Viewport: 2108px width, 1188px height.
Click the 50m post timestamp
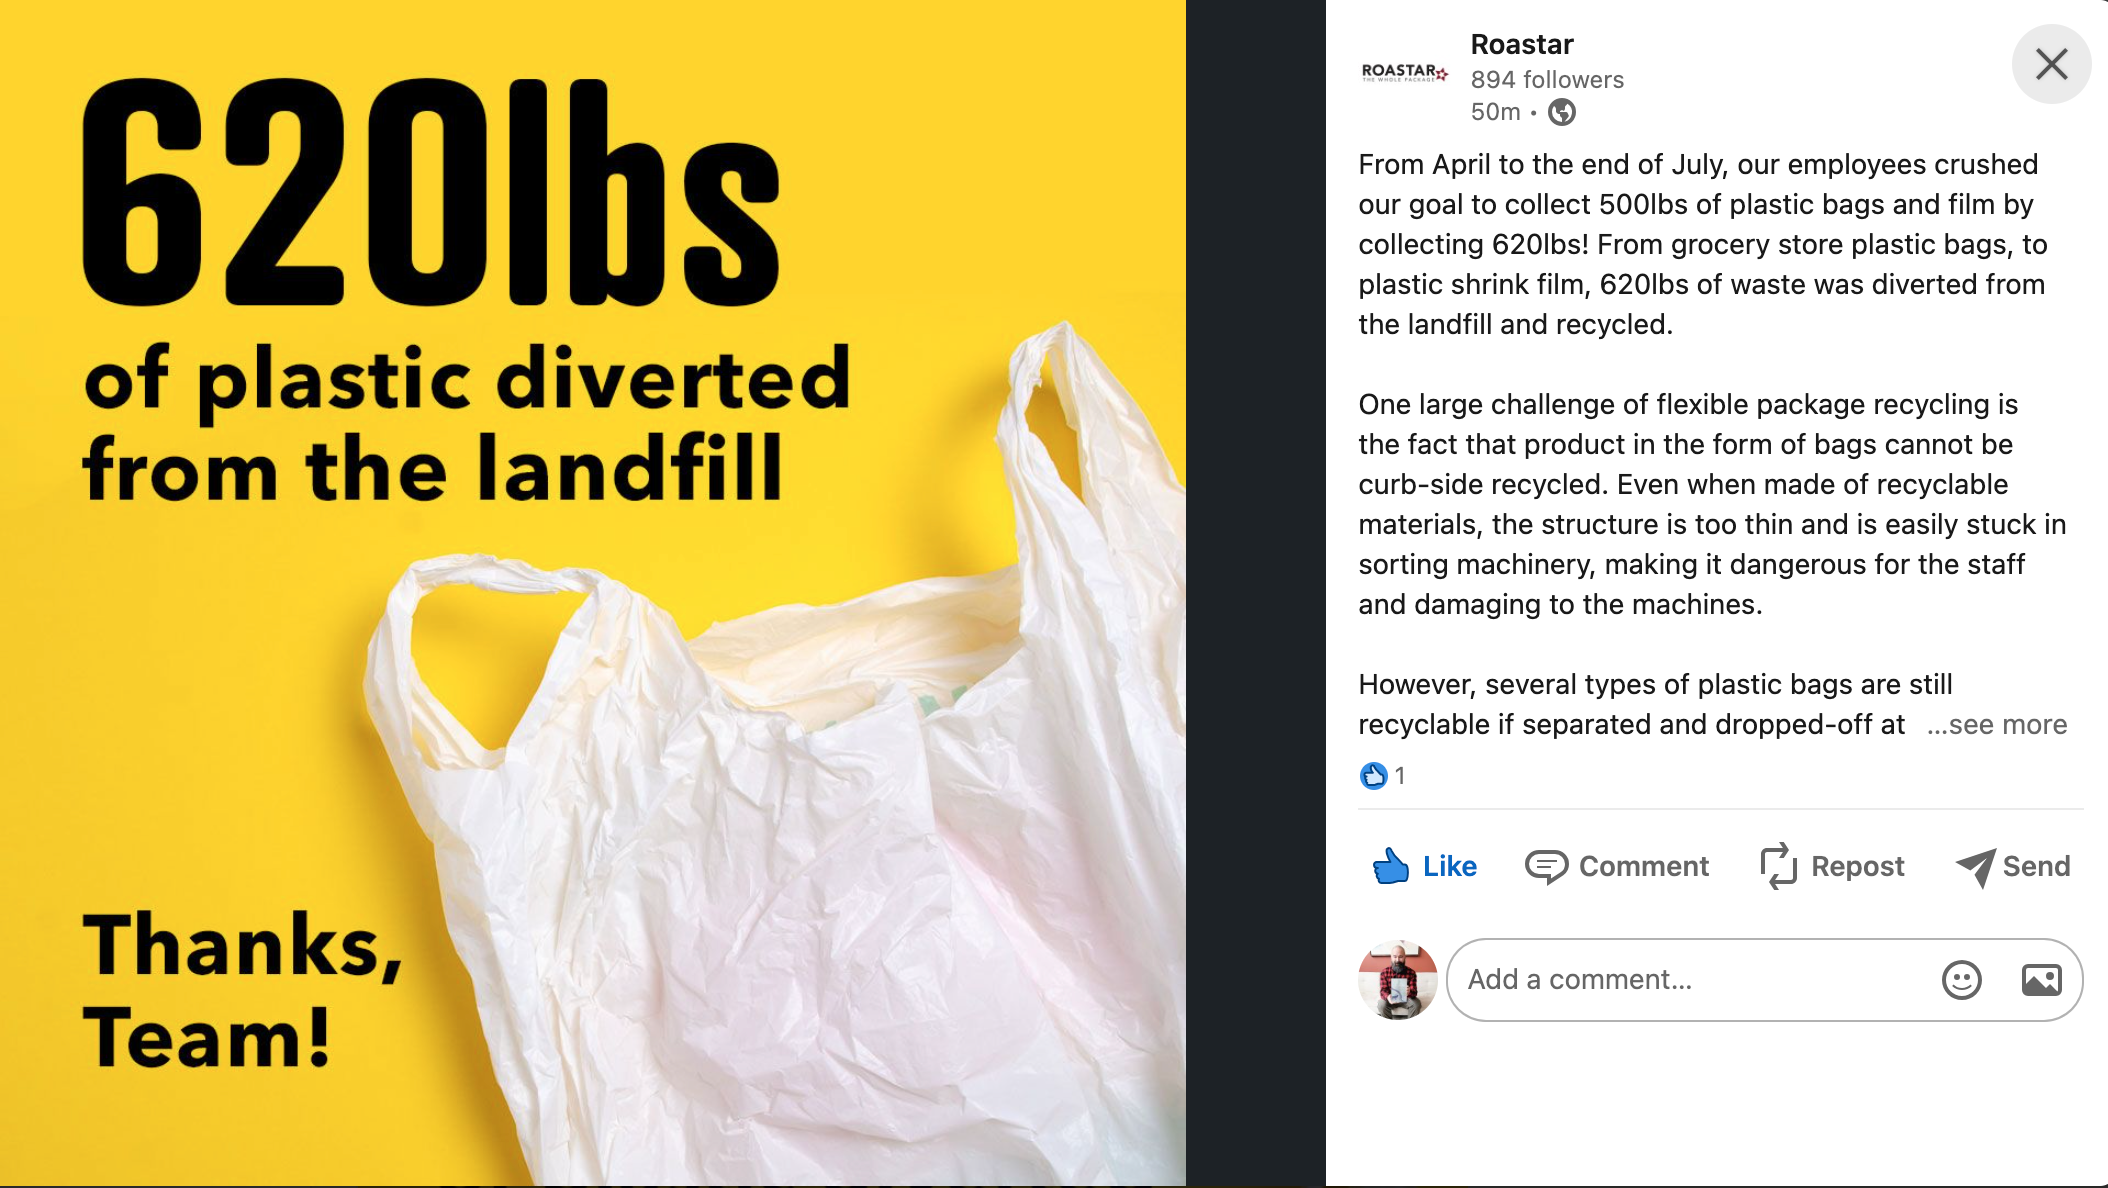coord(1495,112)
